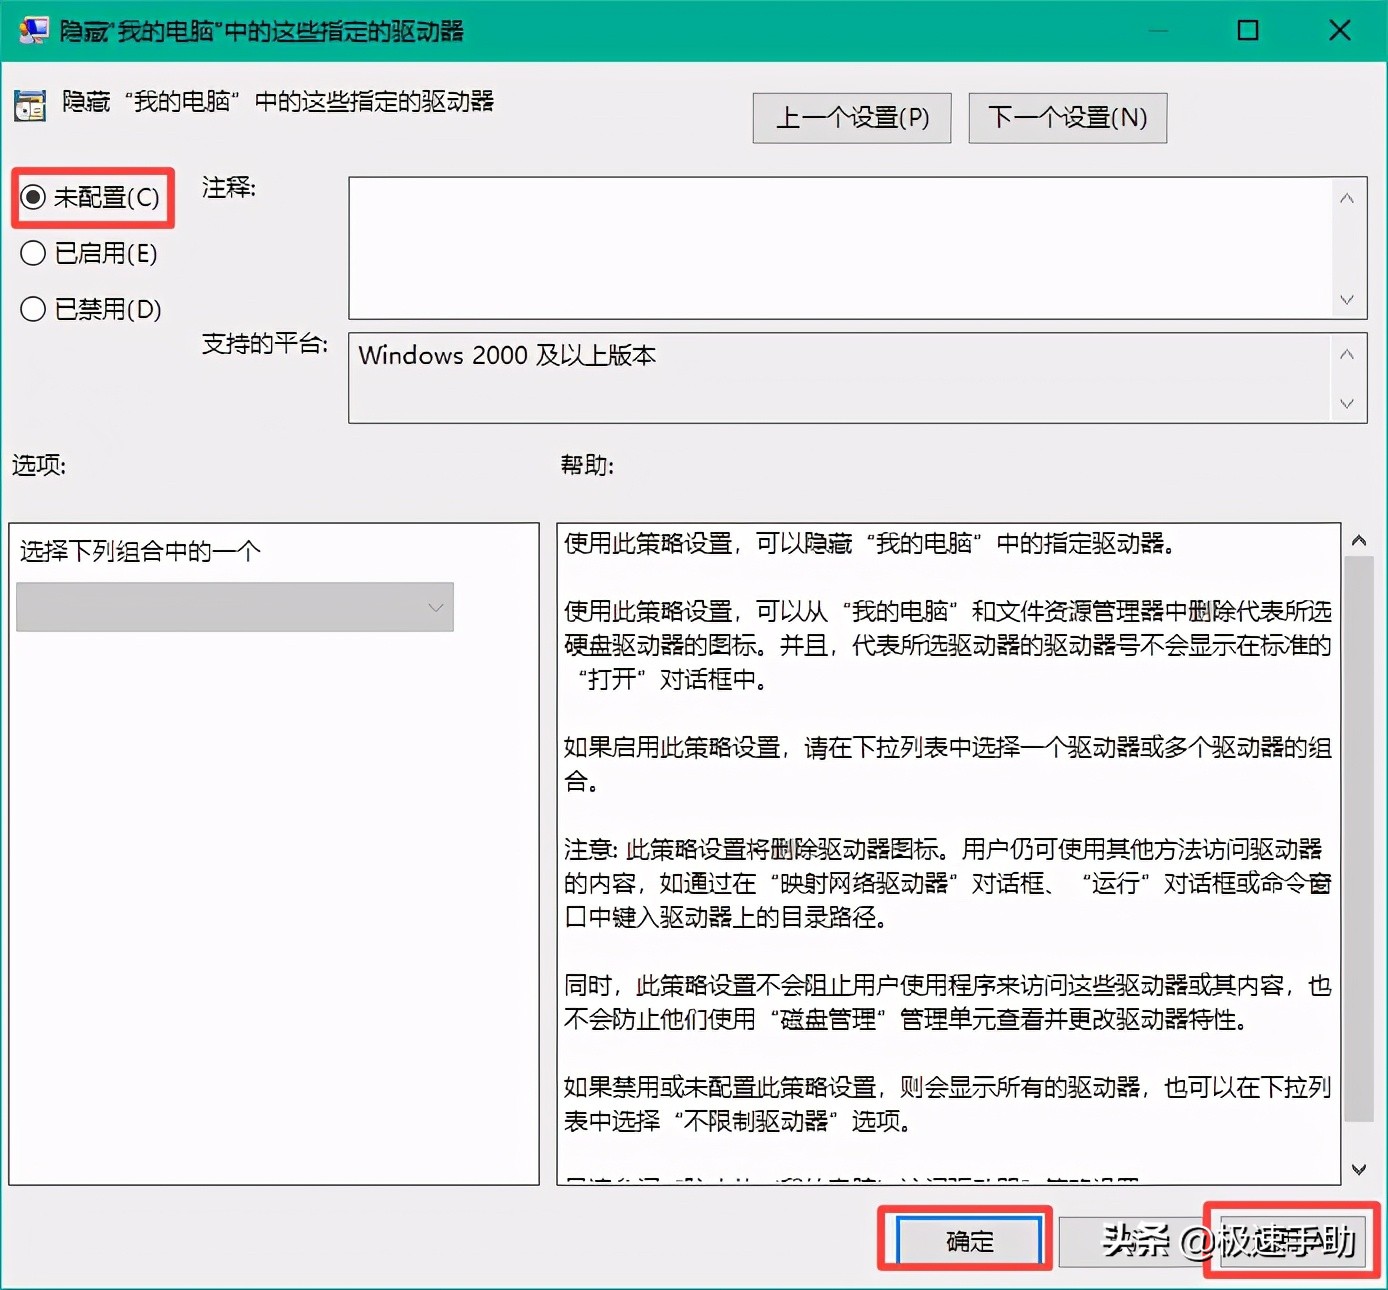This screenshot has height=1290, width=1388.
Task: Enable the policy via 已启用(E) option
Action: pyautogui.click(x=33, y=253)
